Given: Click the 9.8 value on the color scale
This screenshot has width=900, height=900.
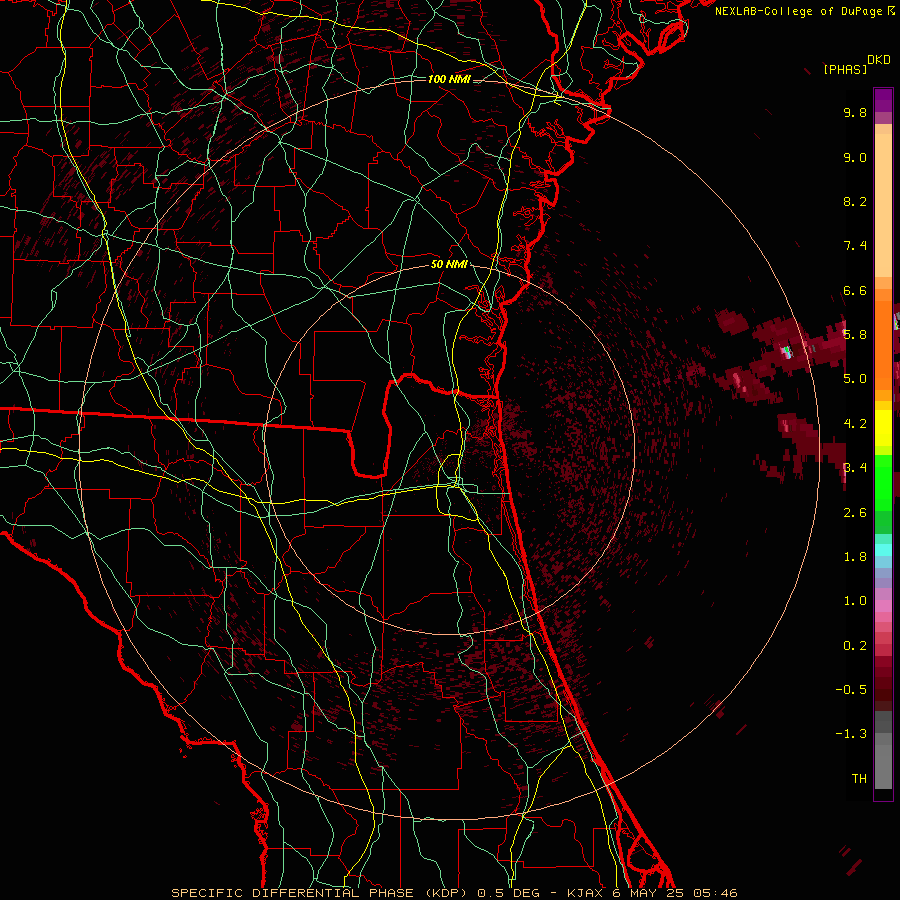Looking at the screenshot, I should (x=855, y=112).
